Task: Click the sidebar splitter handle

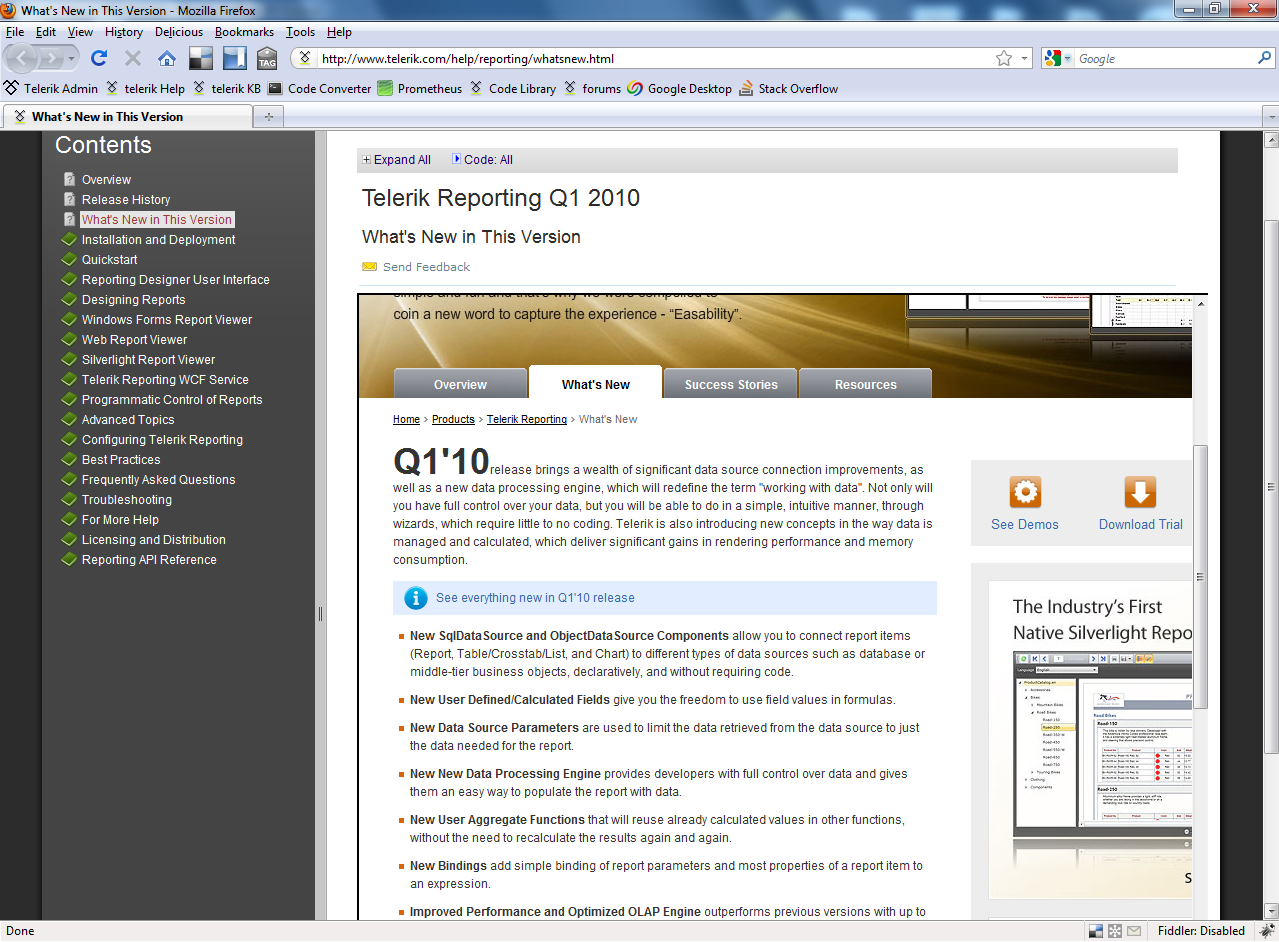Action: [320, 613]
